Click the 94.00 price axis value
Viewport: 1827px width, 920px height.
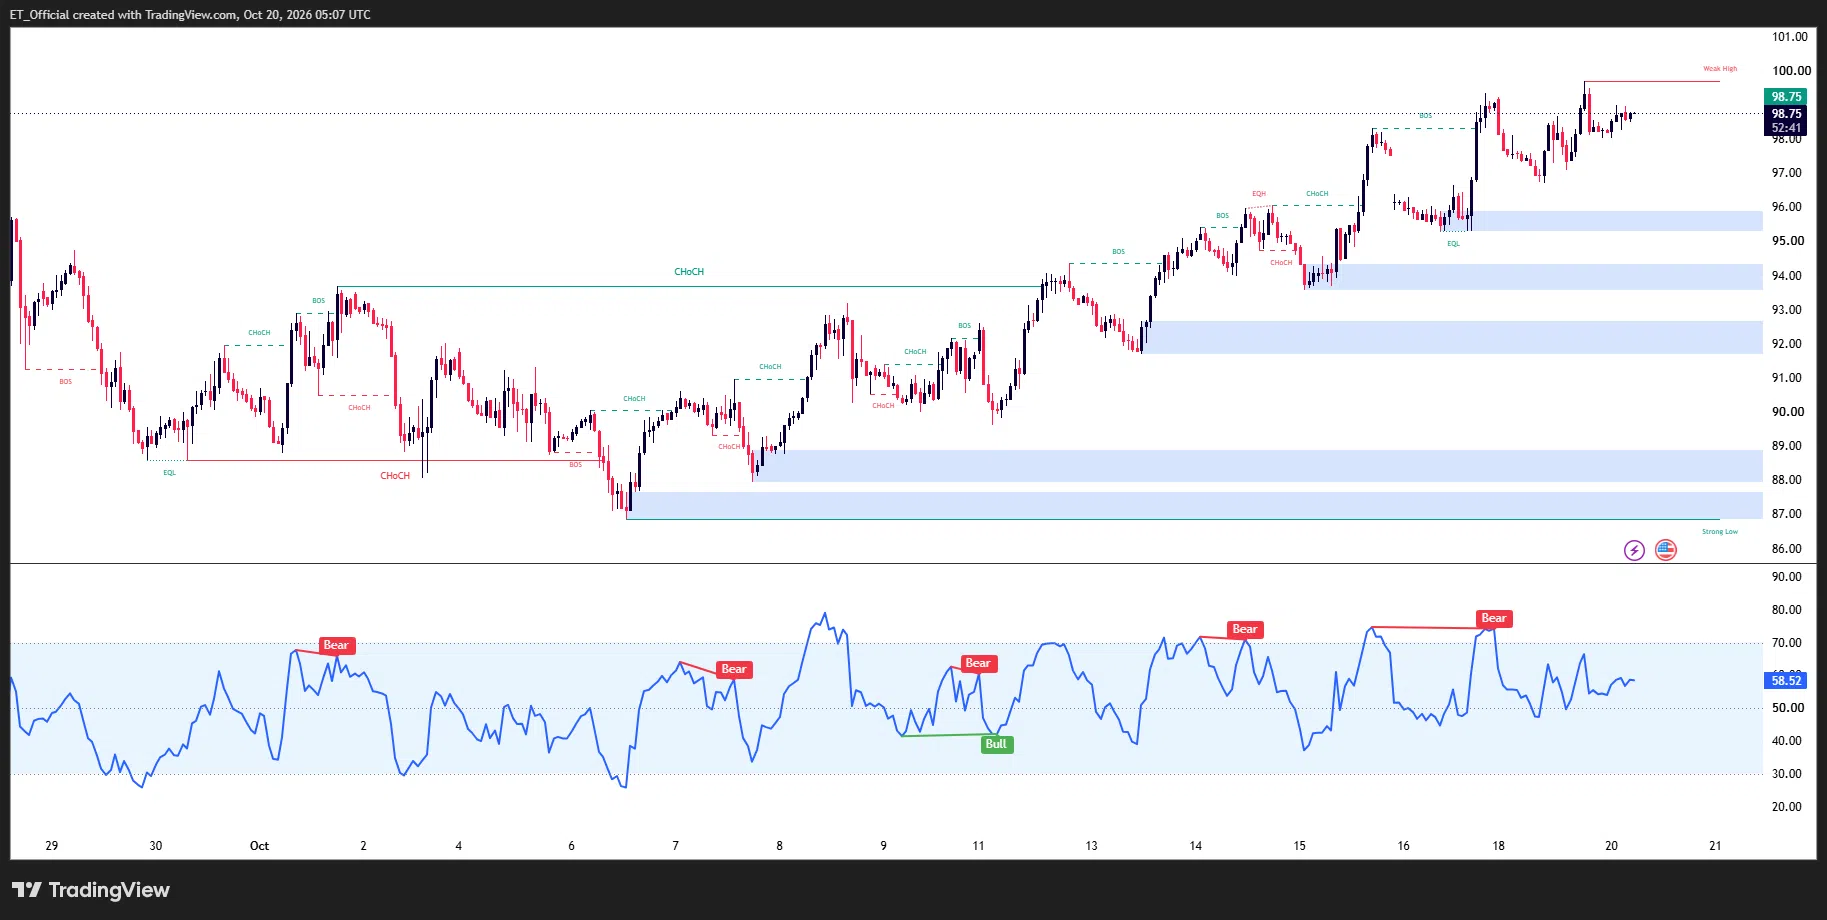click(x=1788, y=276)
